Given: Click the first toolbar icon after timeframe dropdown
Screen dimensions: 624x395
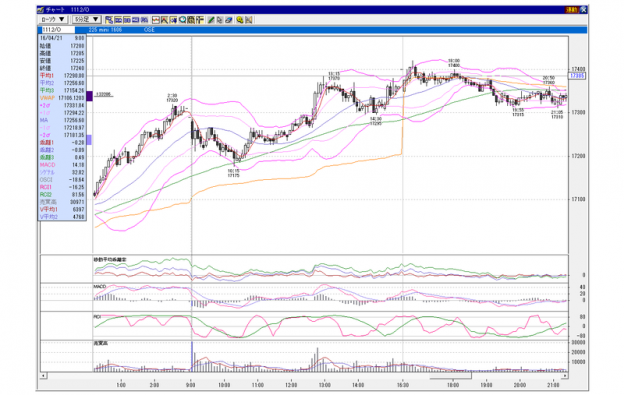Looking at the screenshot, I should 109,19.
